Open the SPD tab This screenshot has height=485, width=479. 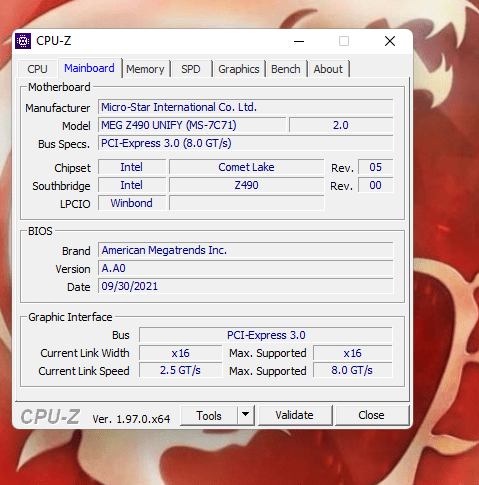(191, 69)
